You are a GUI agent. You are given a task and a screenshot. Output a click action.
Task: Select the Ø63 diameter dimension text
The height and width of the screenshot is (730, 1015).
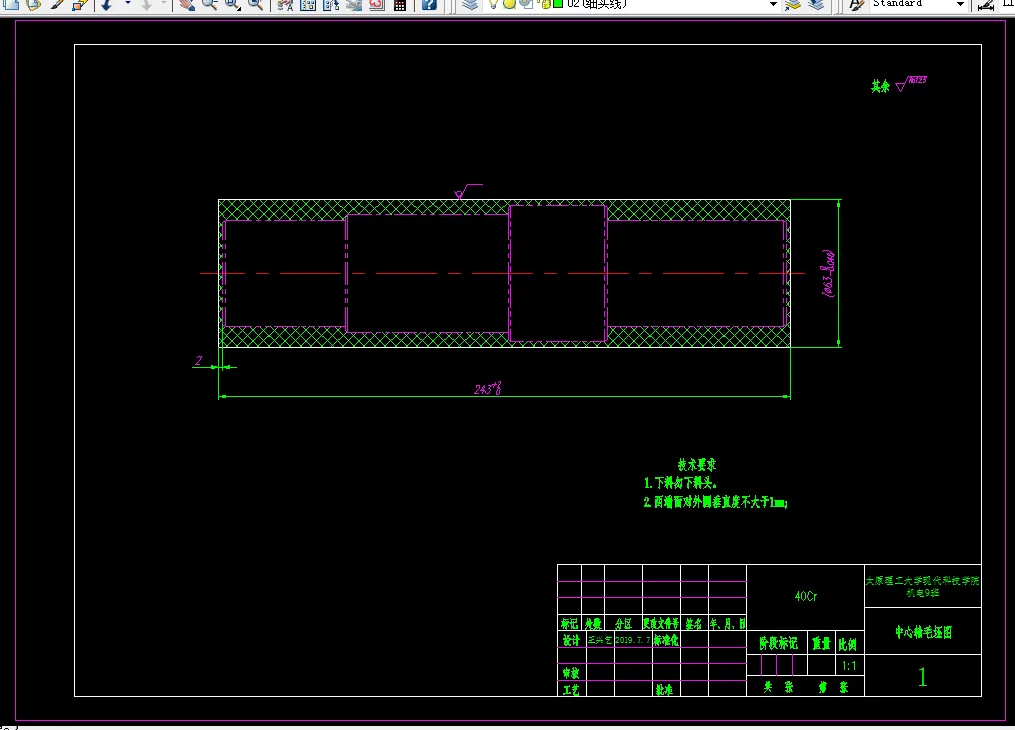[x=828, y=273]
